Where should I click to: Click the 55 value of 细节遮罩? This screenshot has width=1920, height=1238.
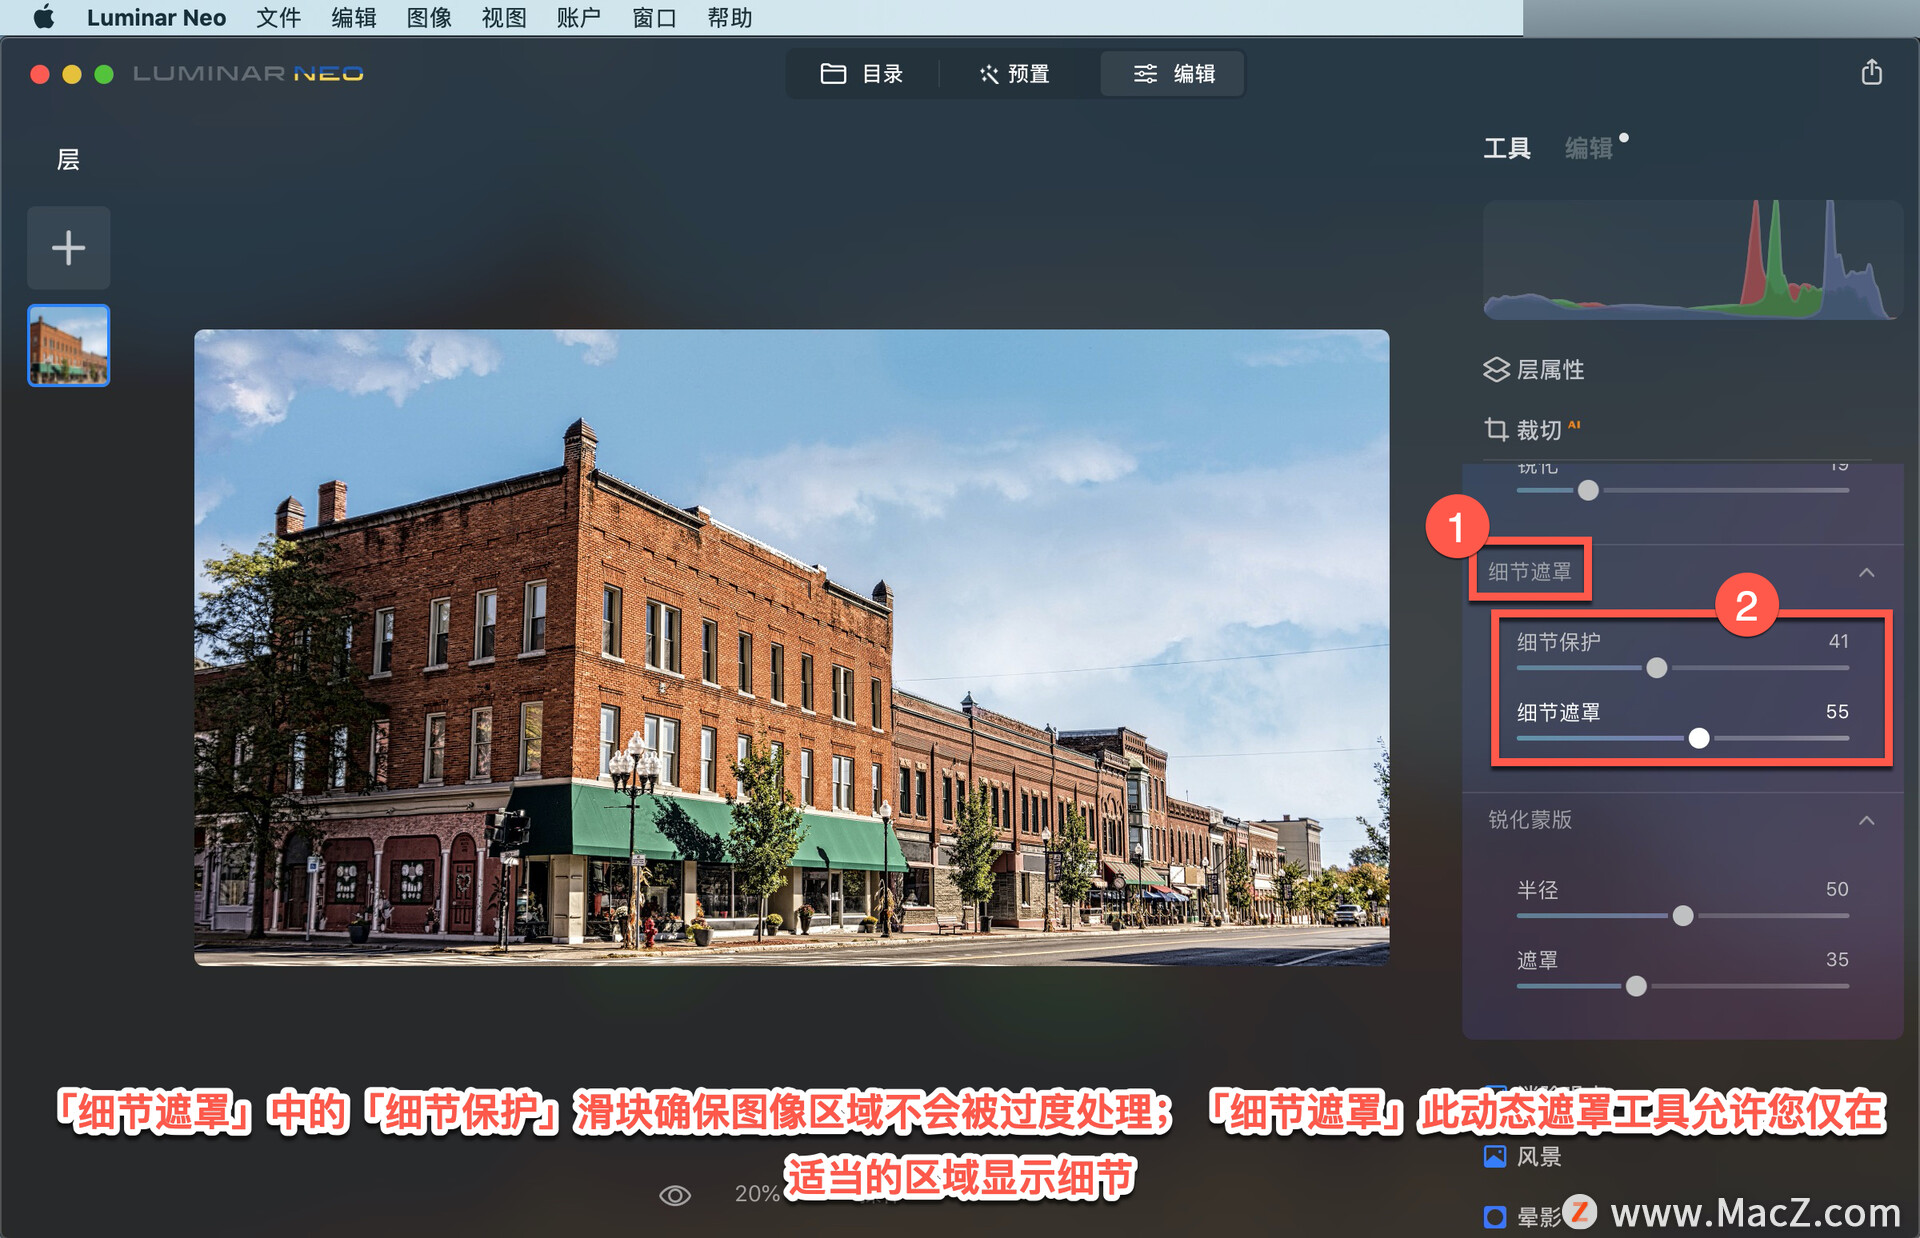point(1837,712)
